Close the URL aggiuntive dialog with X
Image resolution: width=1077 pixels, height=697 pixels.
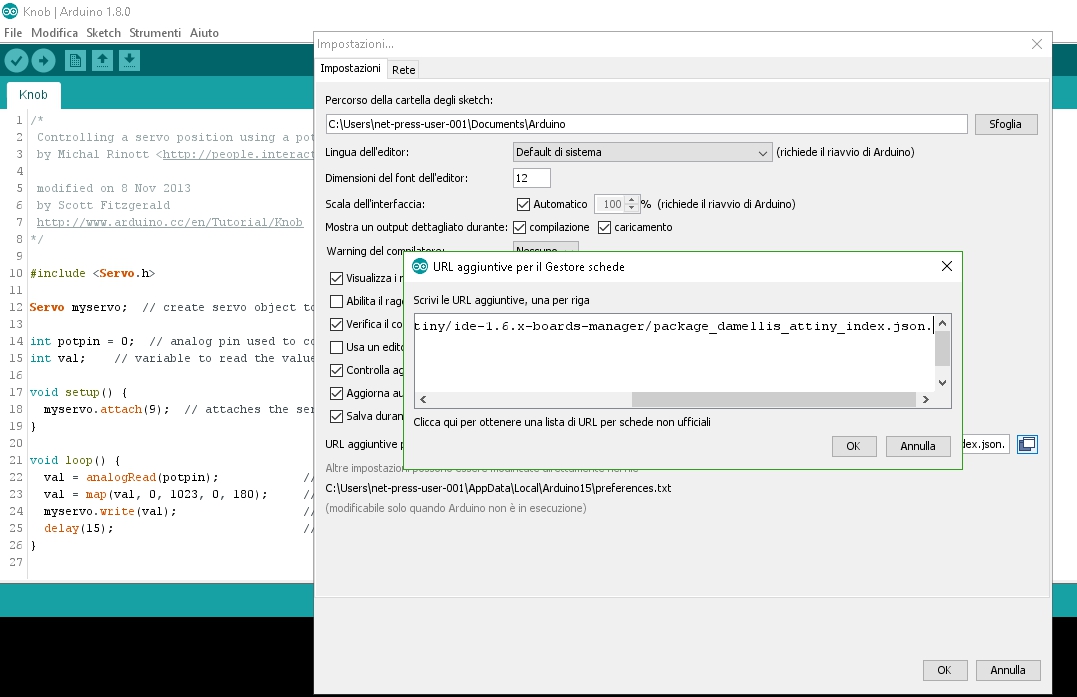[x=946, y=266]
